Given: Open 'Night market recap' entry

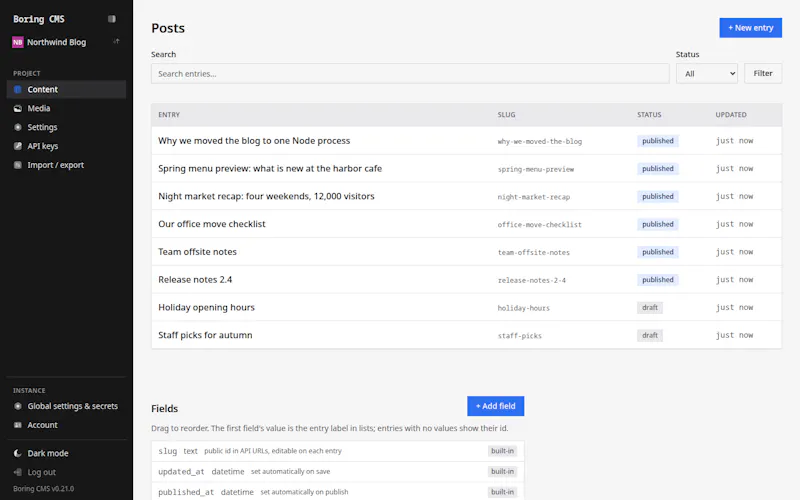Looking at the screenshot, I should [x=266, y=196].
